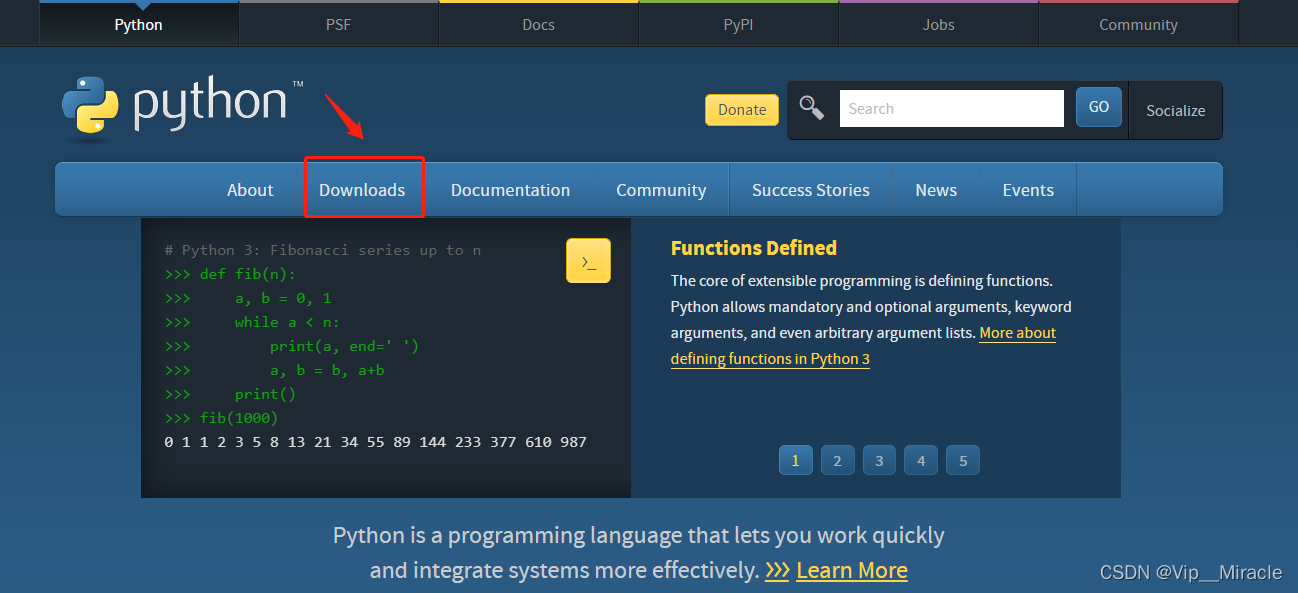This screenshot has height=593, width=1298.
Task: Click the '# Python 3: Fibonacci series' comment
Action: click(x=323, y=250)
